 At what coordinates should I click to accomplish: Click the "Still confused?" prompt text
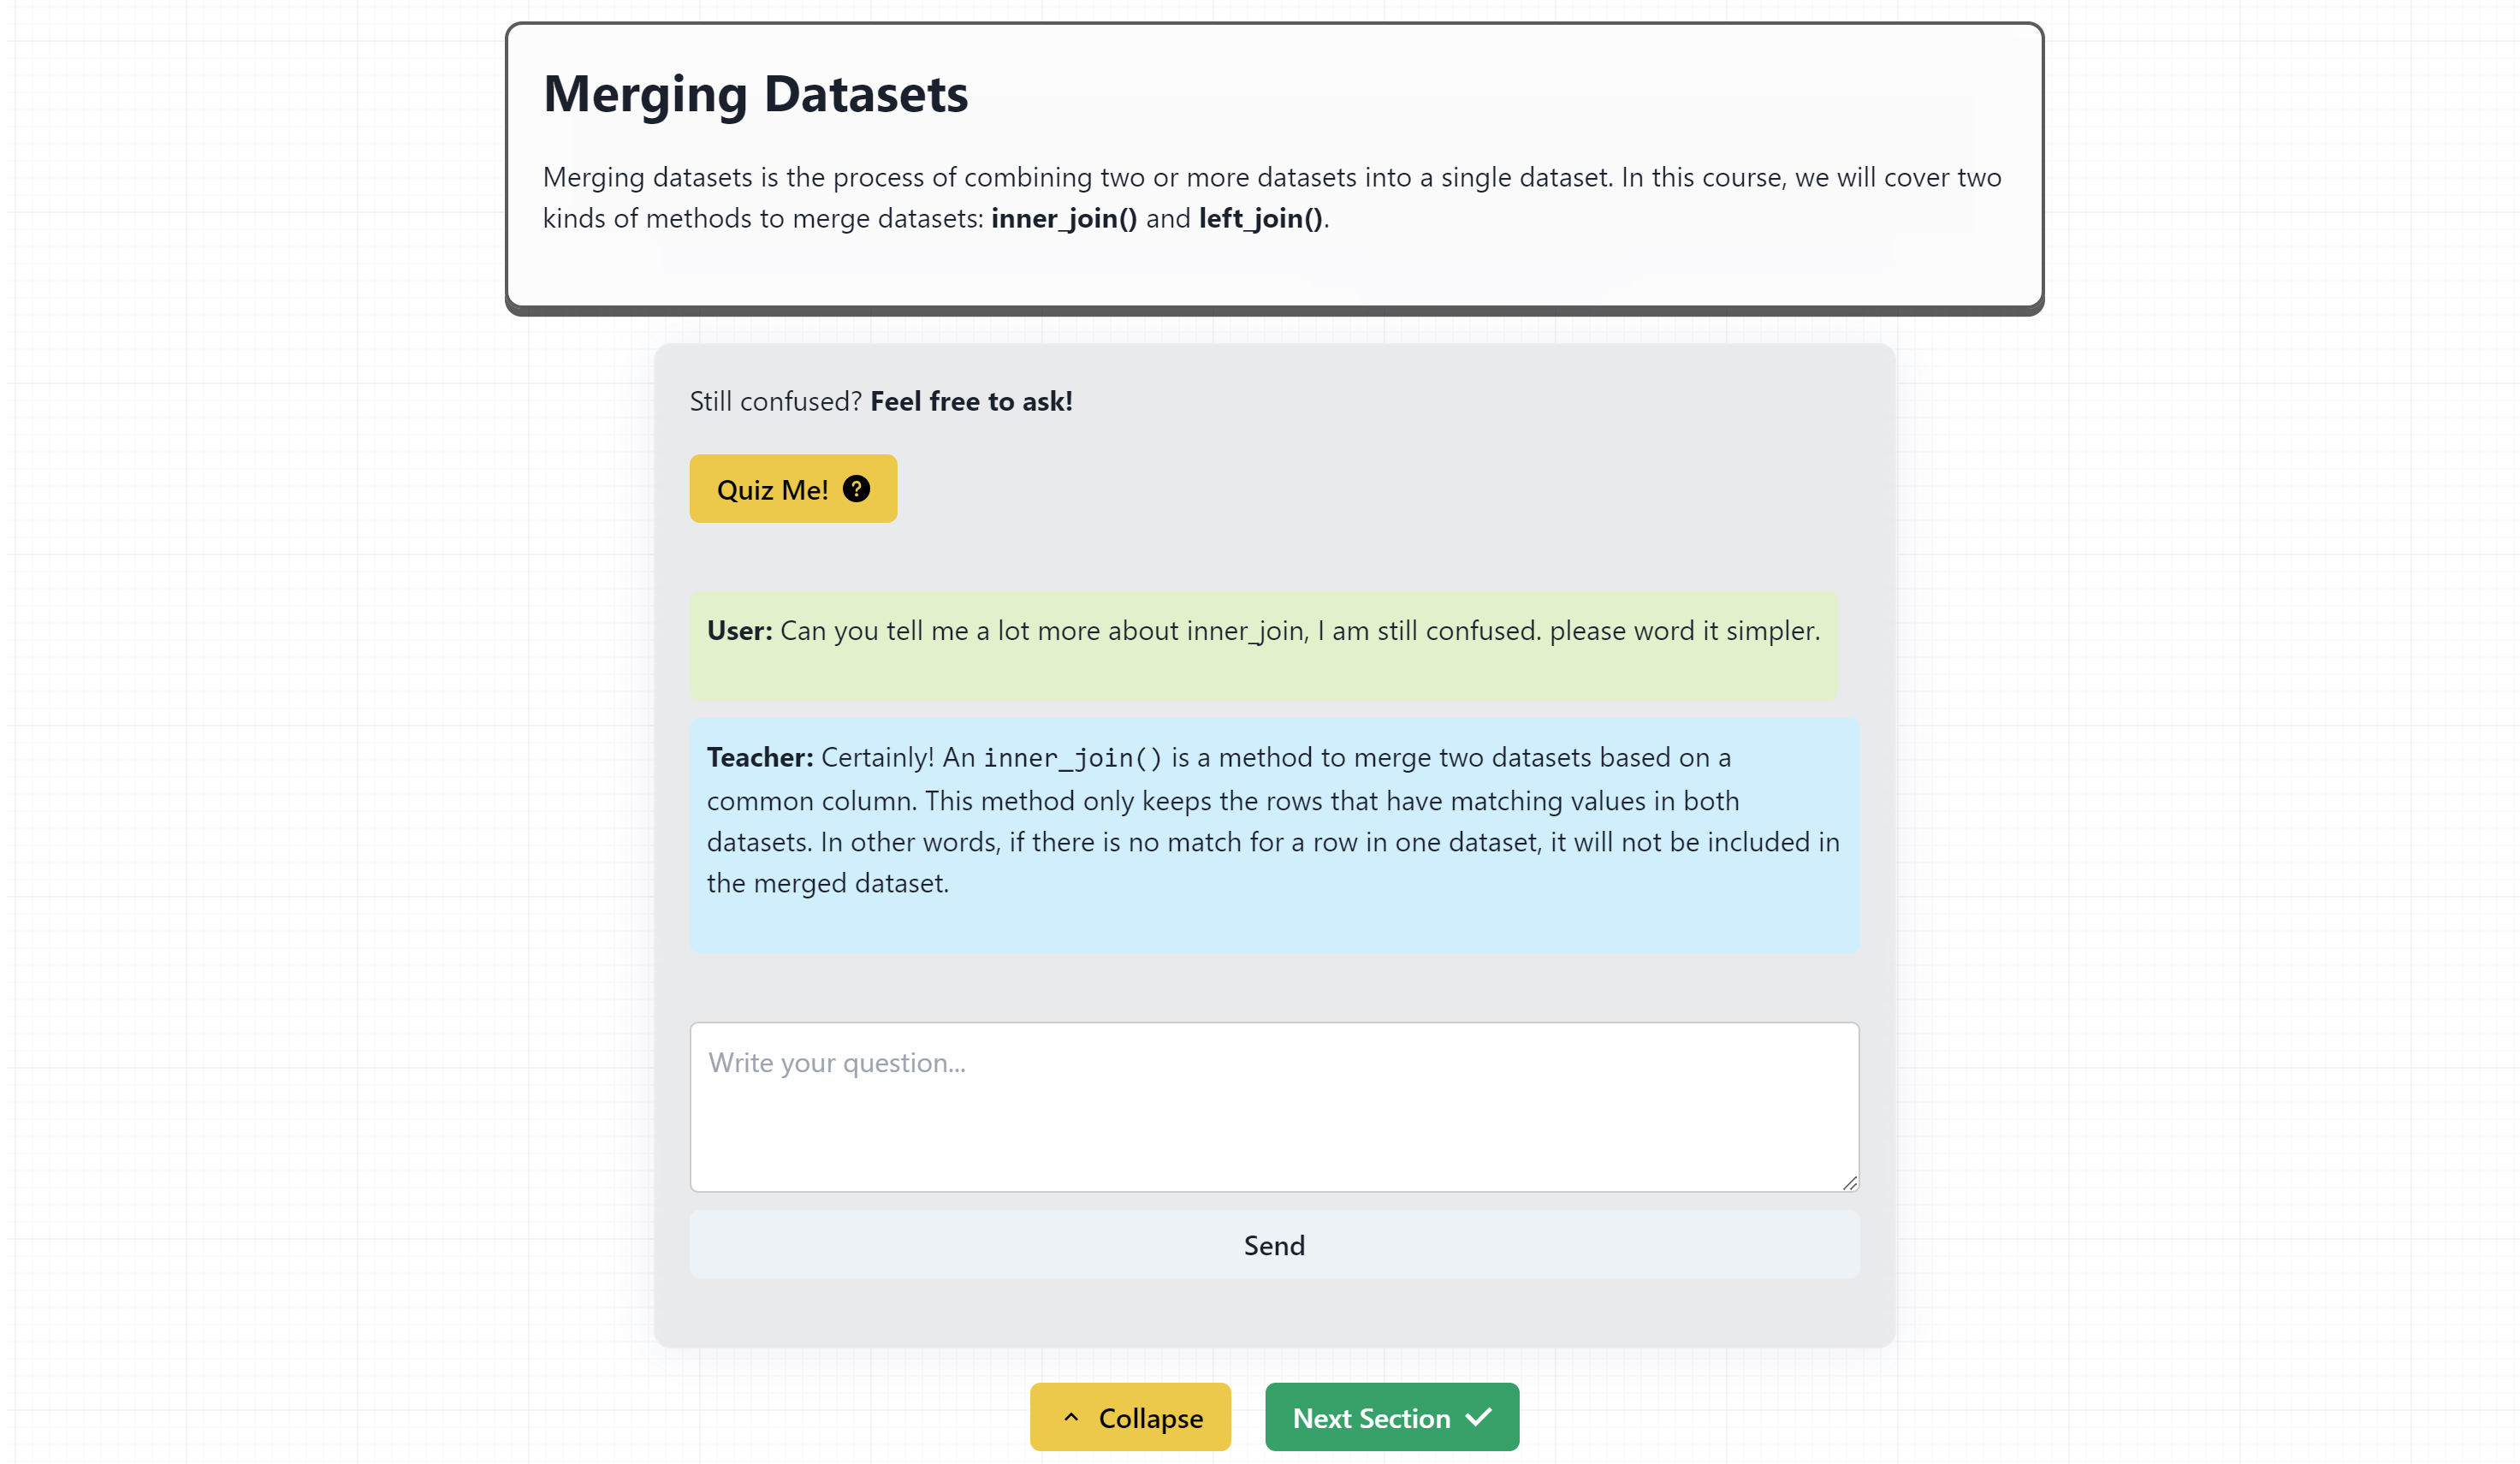pyautogui.click(x=775, y=401)
